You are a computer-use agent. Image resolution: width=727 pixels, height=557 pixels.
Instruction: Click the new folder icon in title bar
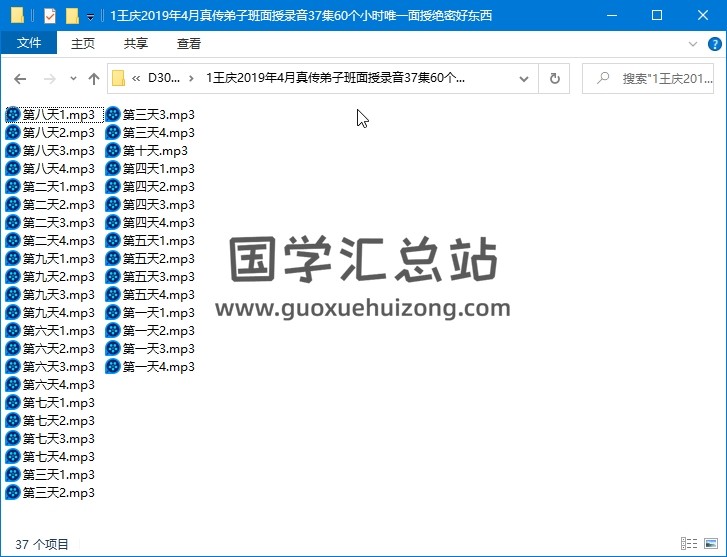tap(71, 16)
